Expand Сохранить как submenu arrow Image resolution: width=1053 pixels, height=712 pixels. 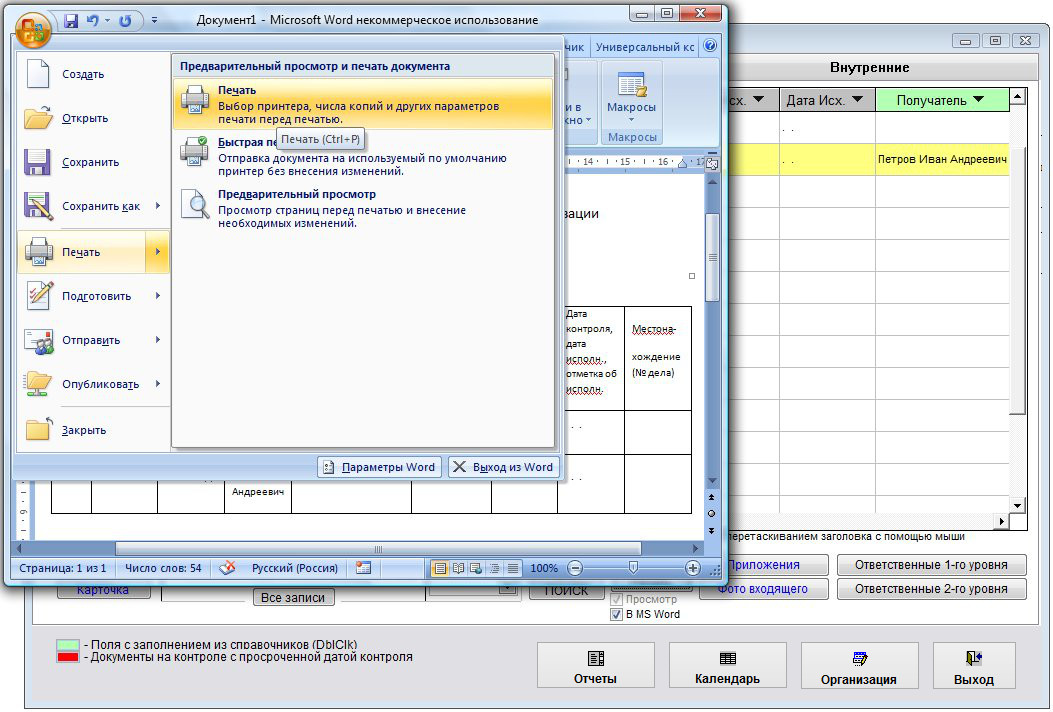tap(158, 206)
